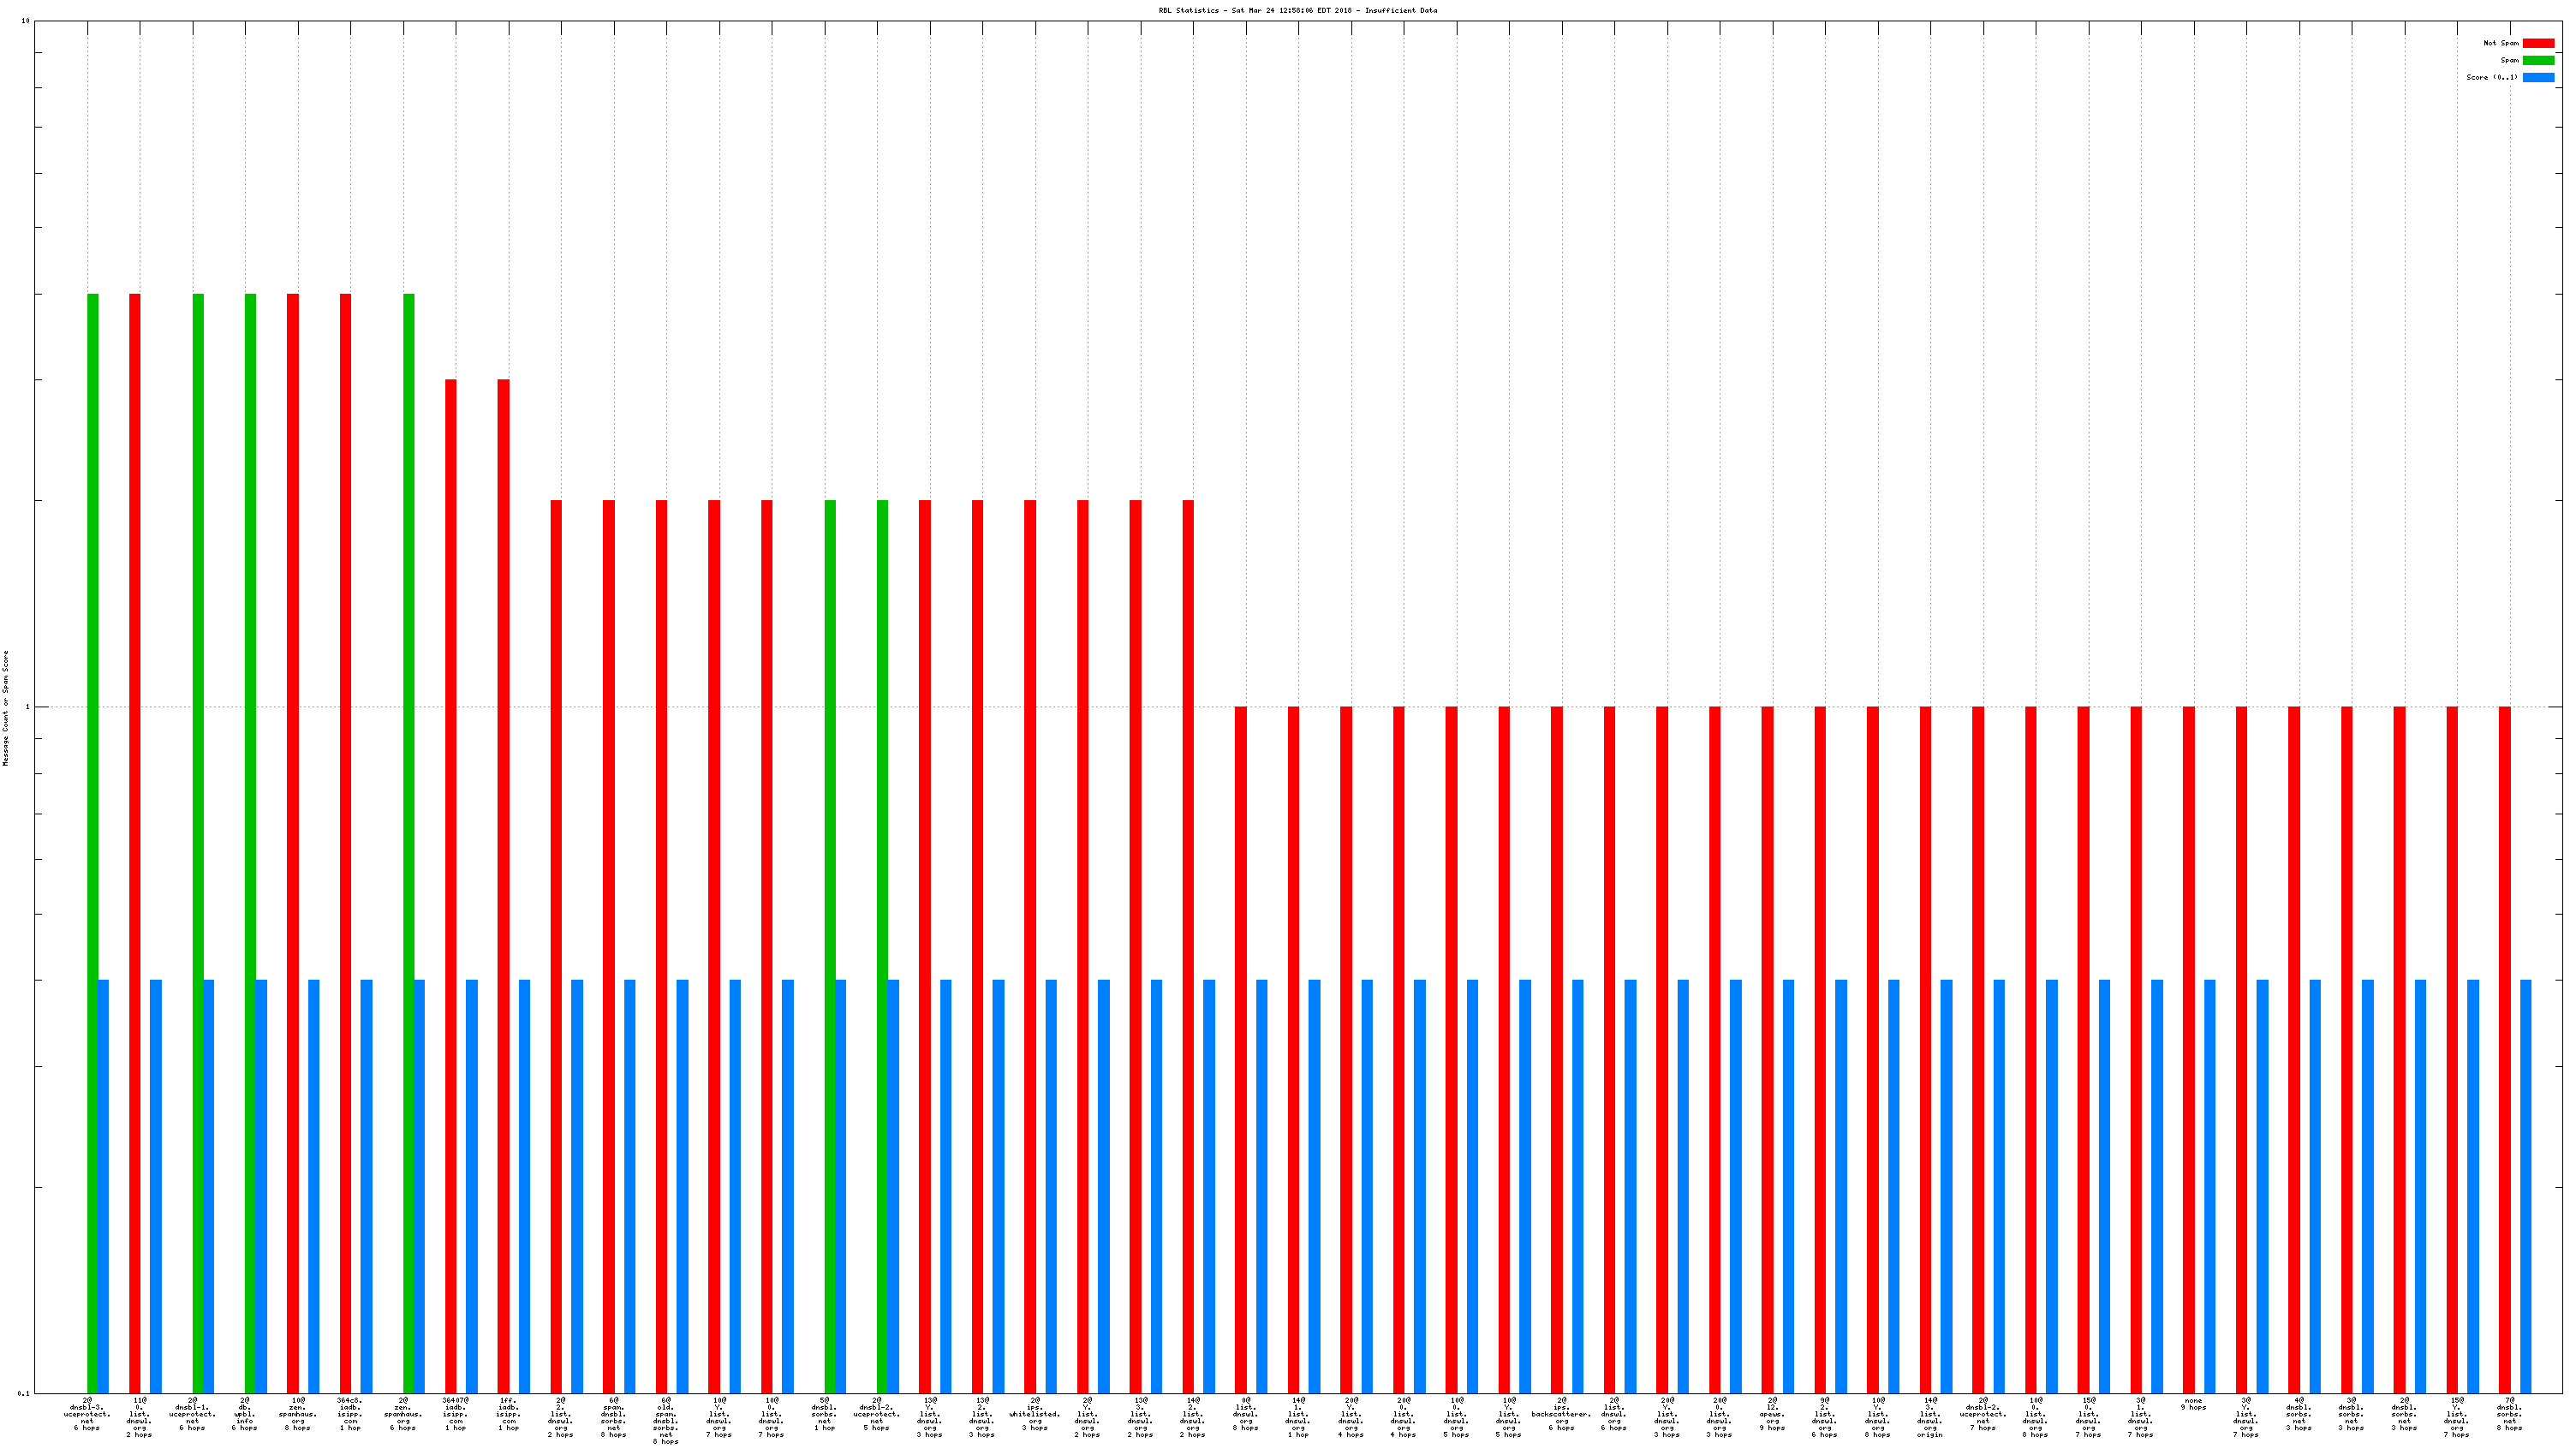The height and width of the screenshot is (1449, 2576).
Task: Click the 'none 9 hops' axis label
Action: (2193, 1404)
